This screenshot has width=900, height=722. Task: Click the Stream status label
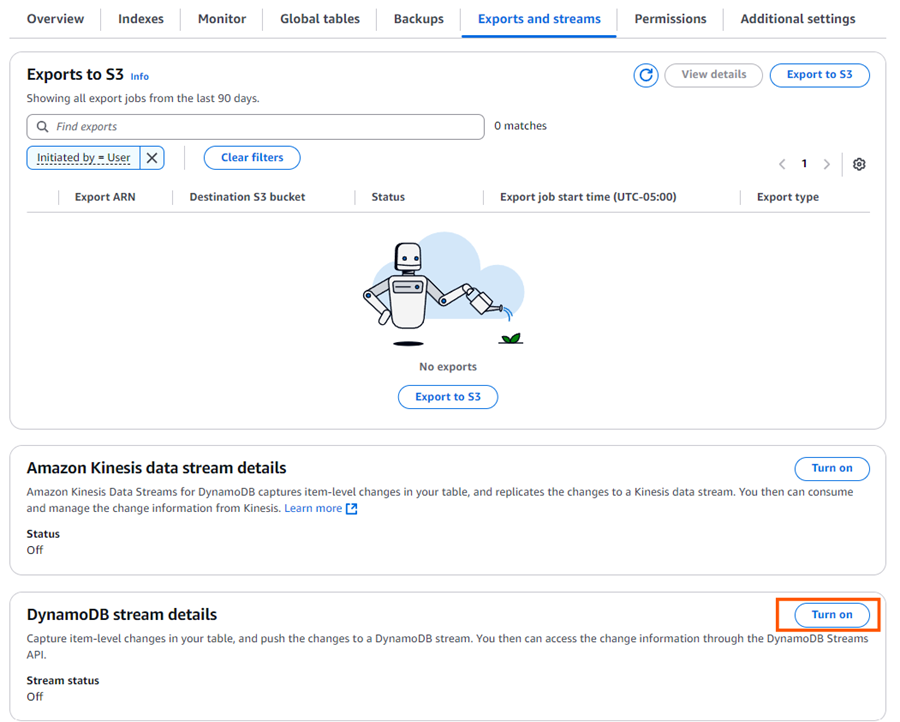click(x=63, y=681)
